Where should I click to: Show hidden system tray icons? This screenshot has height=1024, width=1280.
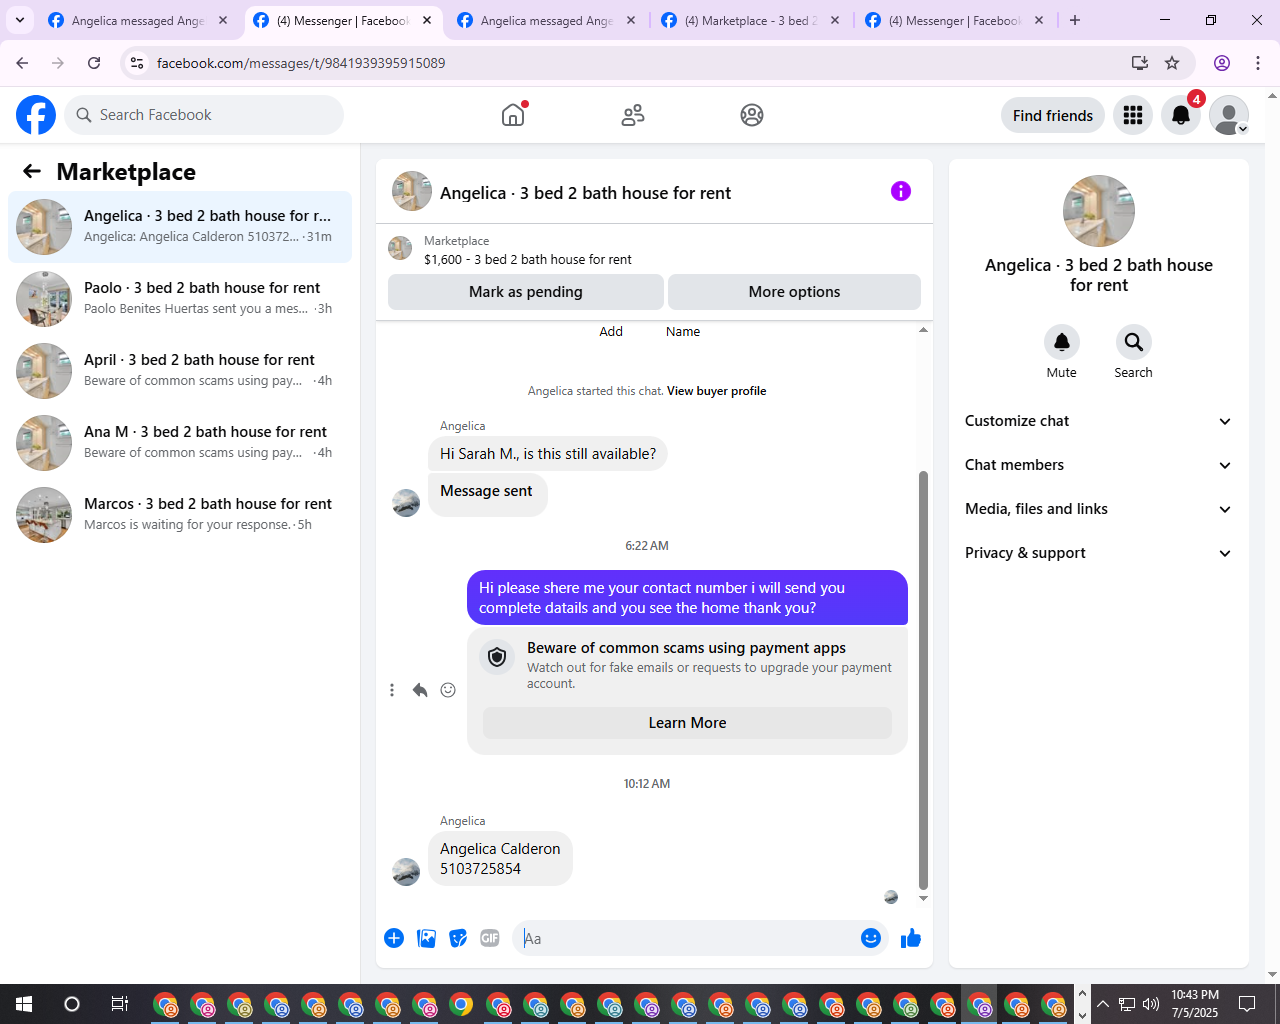tap(1103, 1004)
